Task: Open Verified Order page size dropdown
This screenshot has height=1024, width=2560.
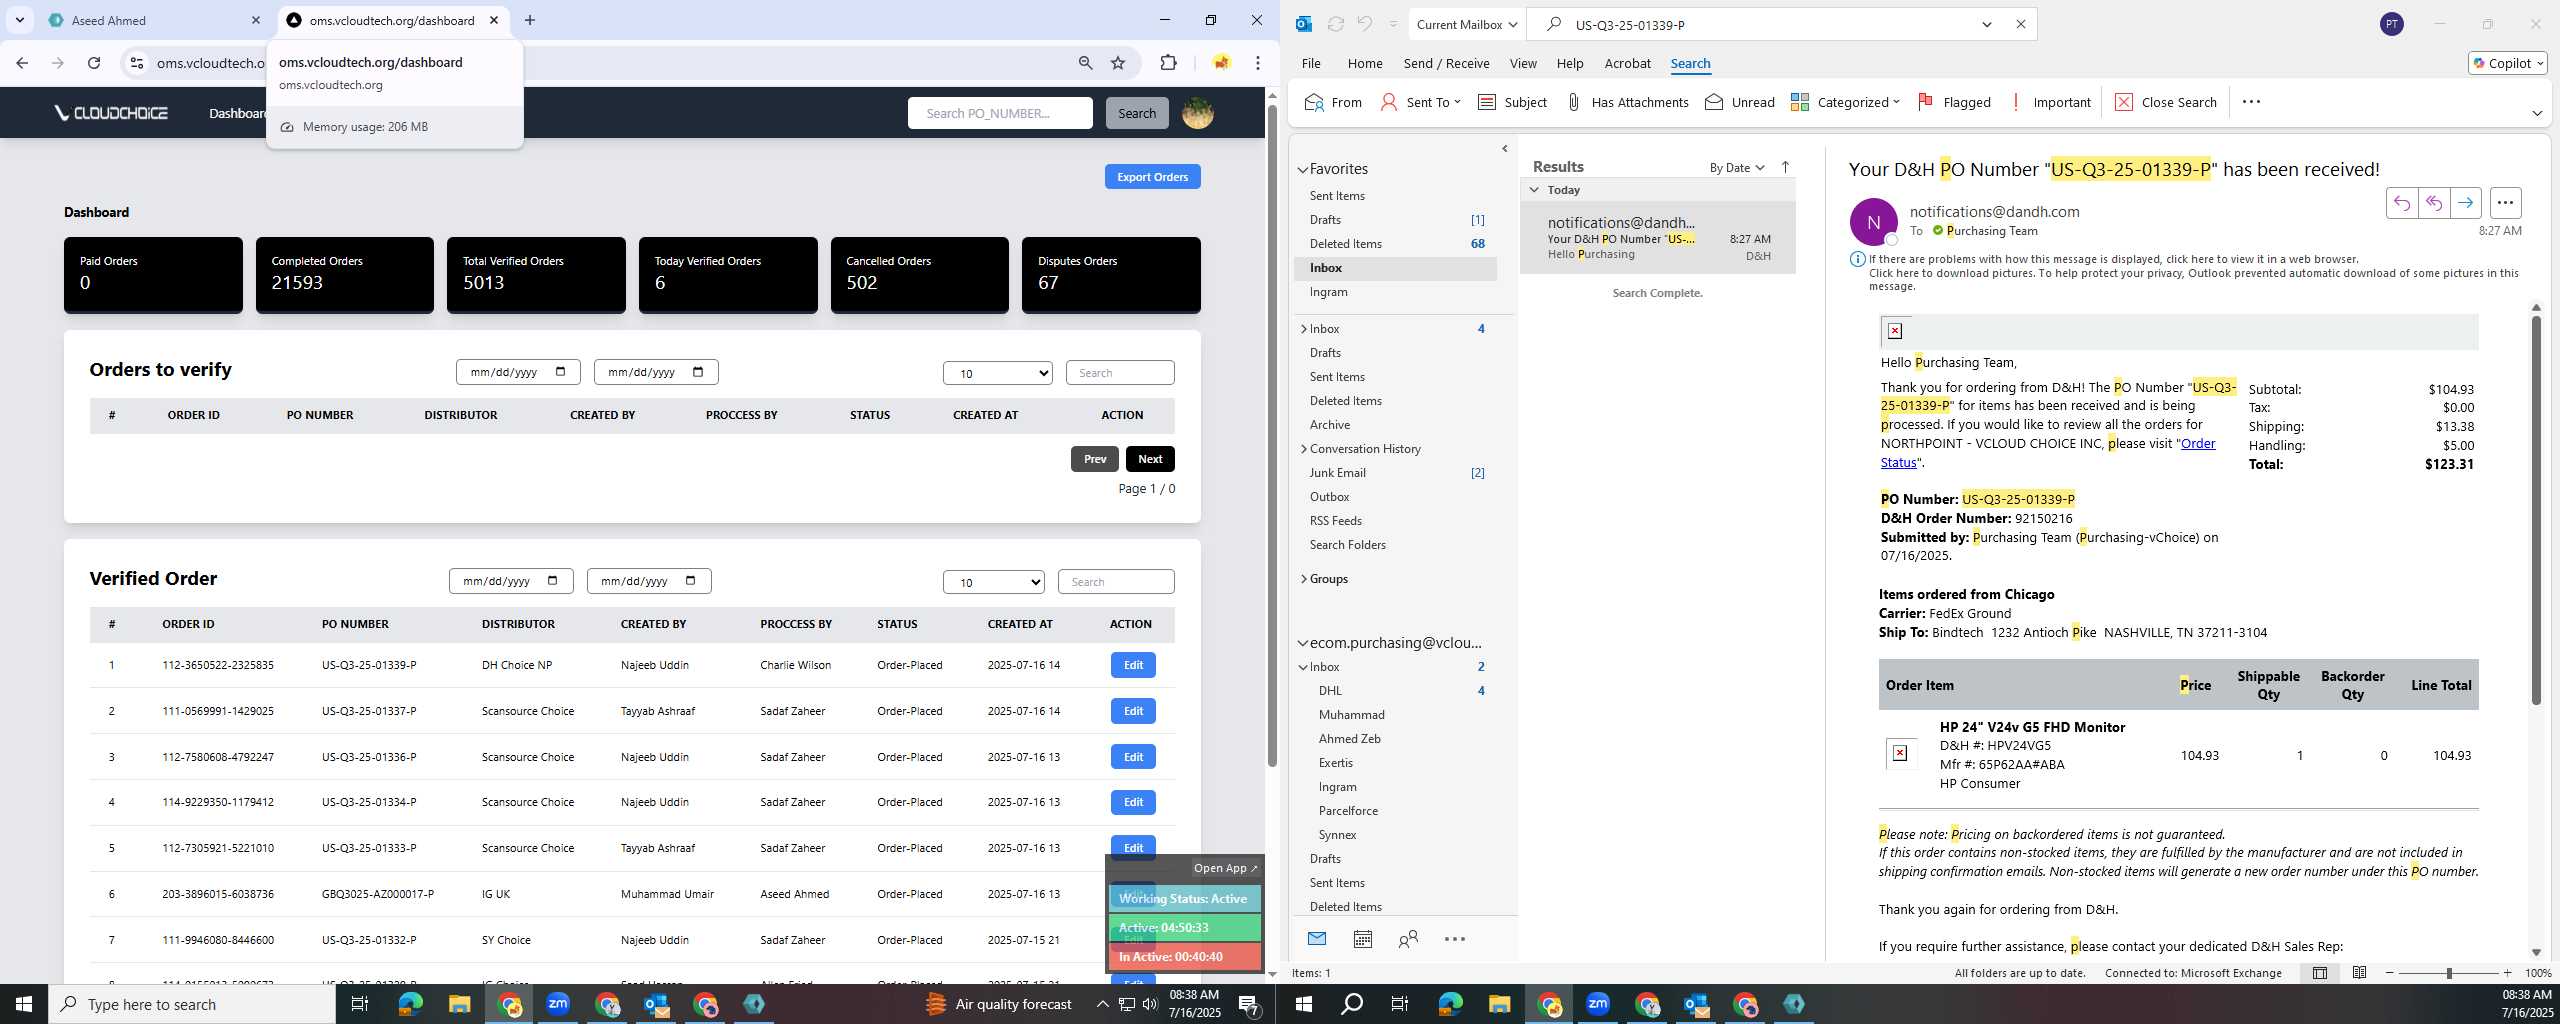Action: [x=993, y=582]
